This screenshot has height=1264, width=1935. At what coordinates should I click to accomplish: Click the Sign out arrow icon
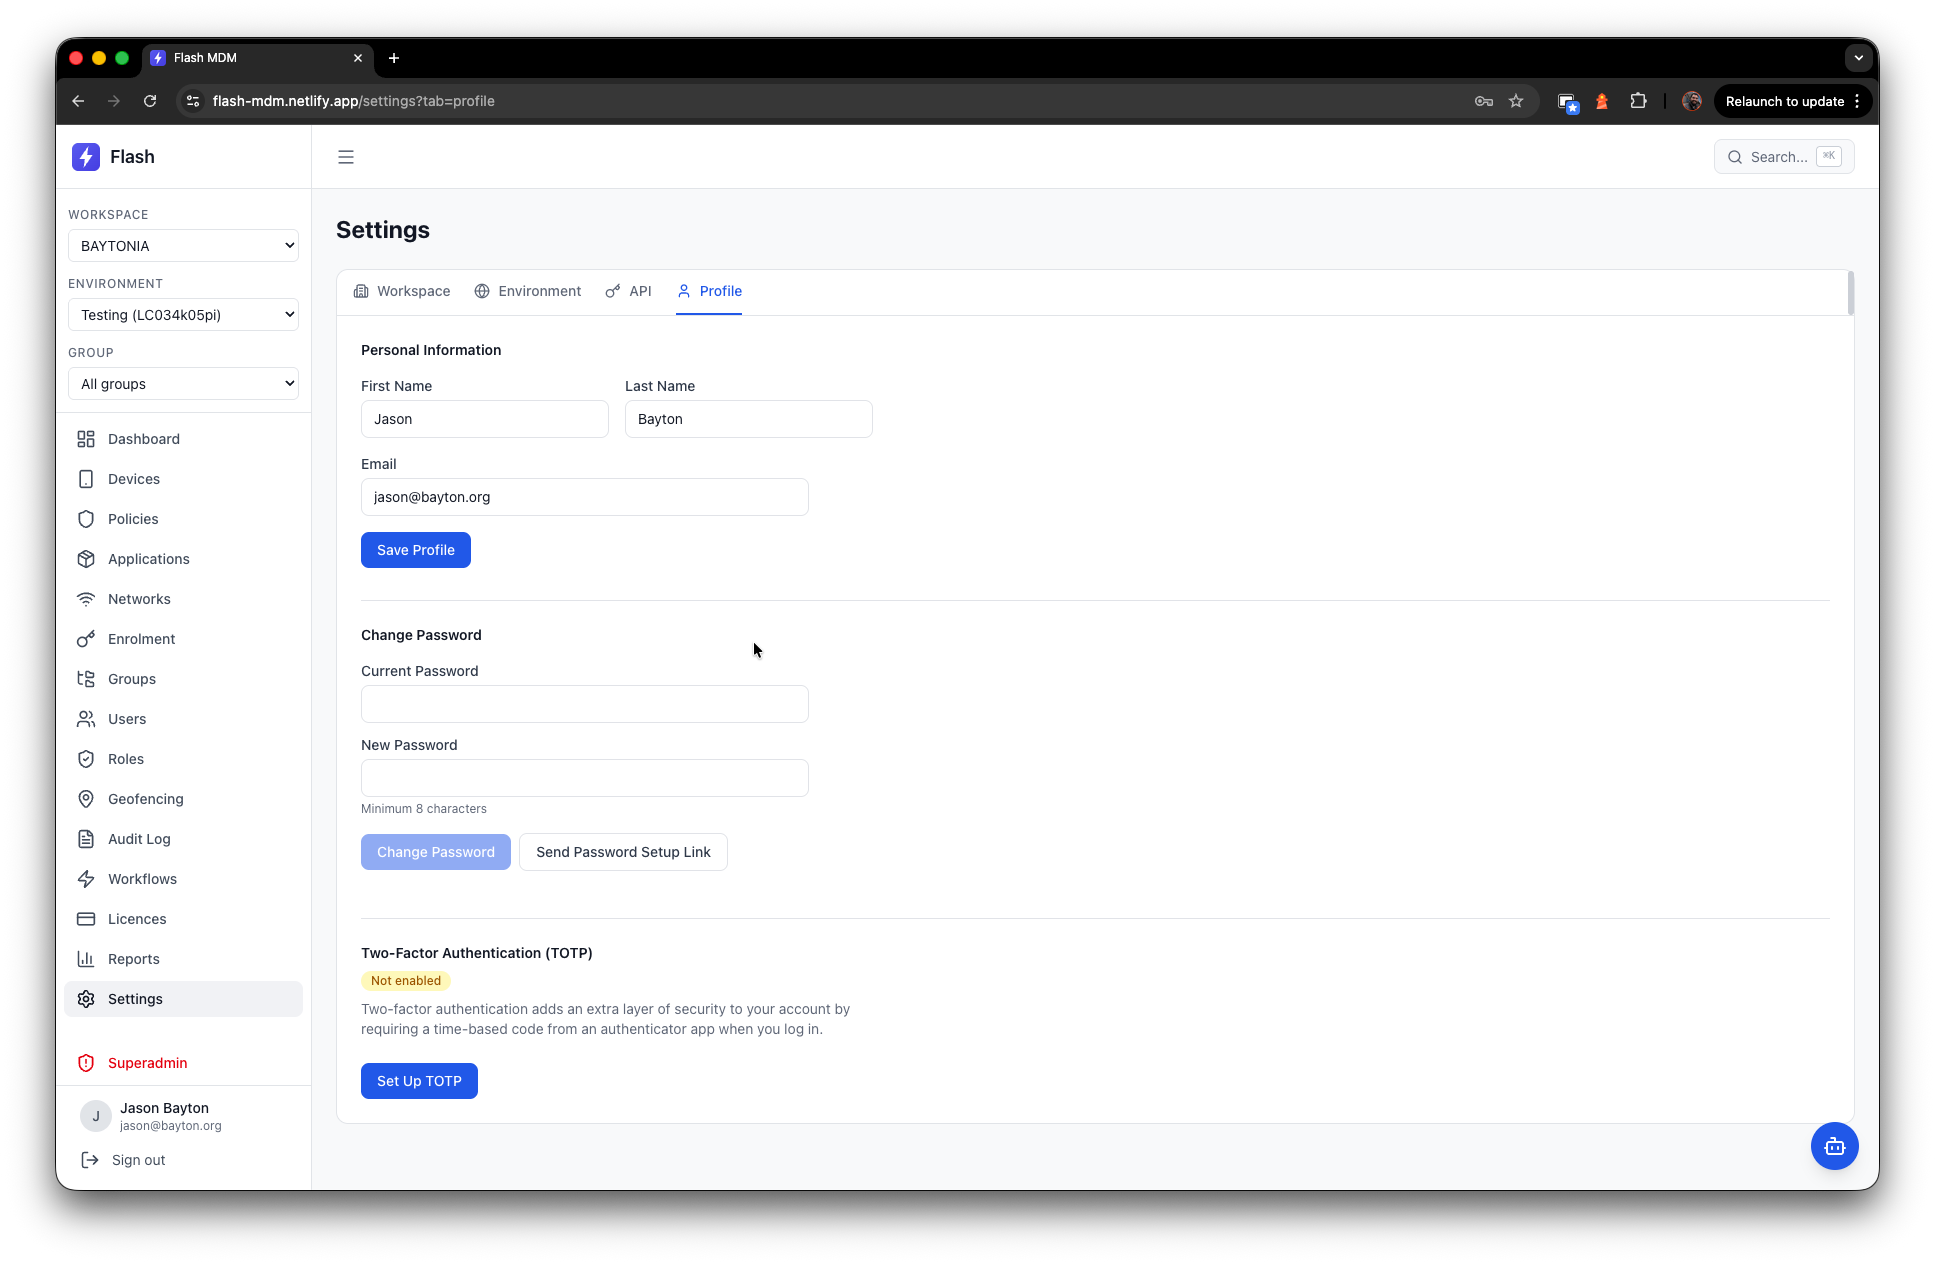coord(90,1160)
